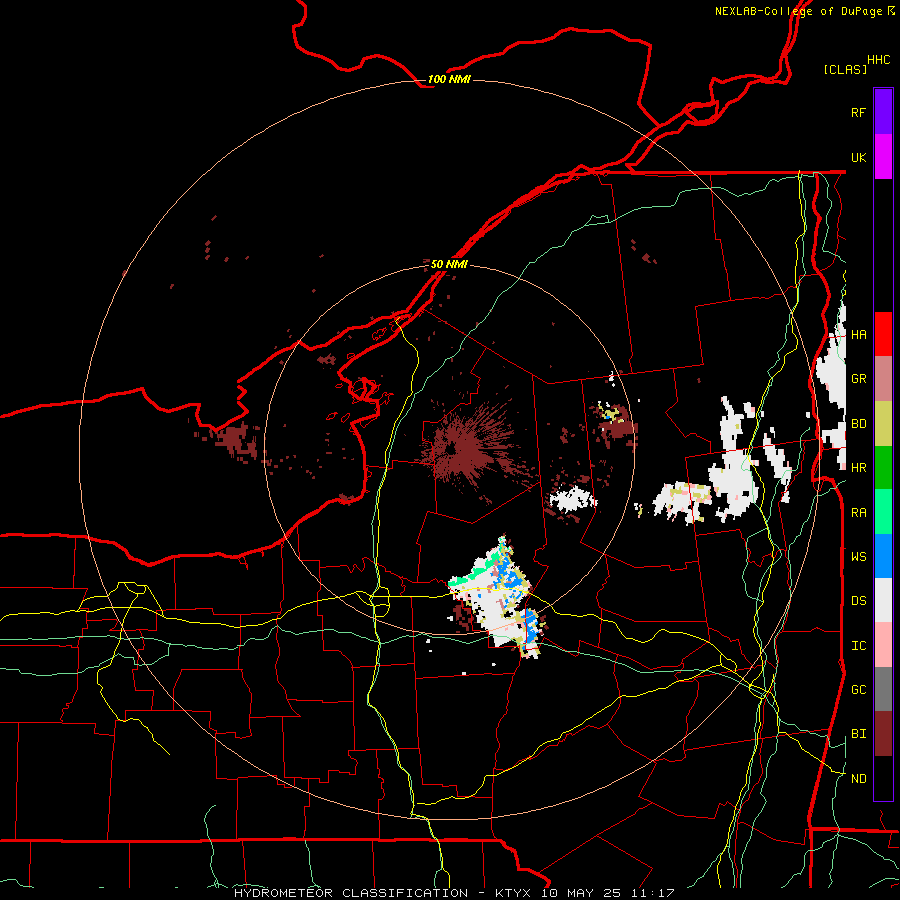
Task: Click the GR legend color swatch
Action: click(883, 379)
